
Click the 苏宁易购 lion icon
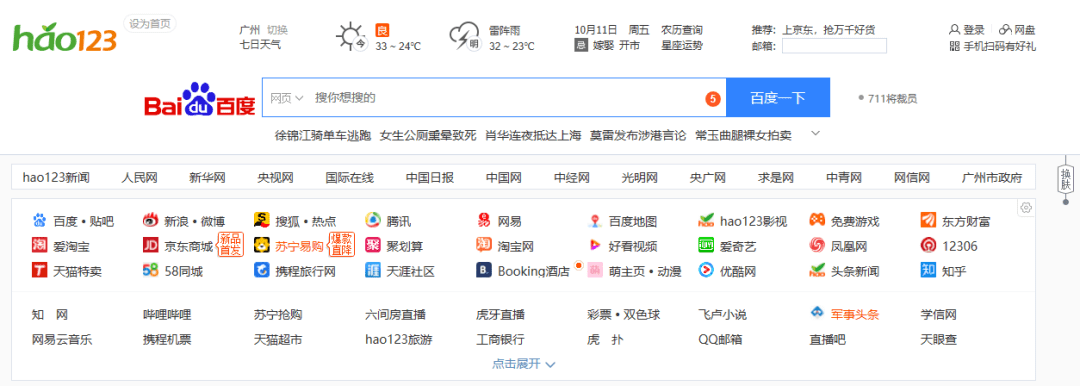tap(261, 245)
